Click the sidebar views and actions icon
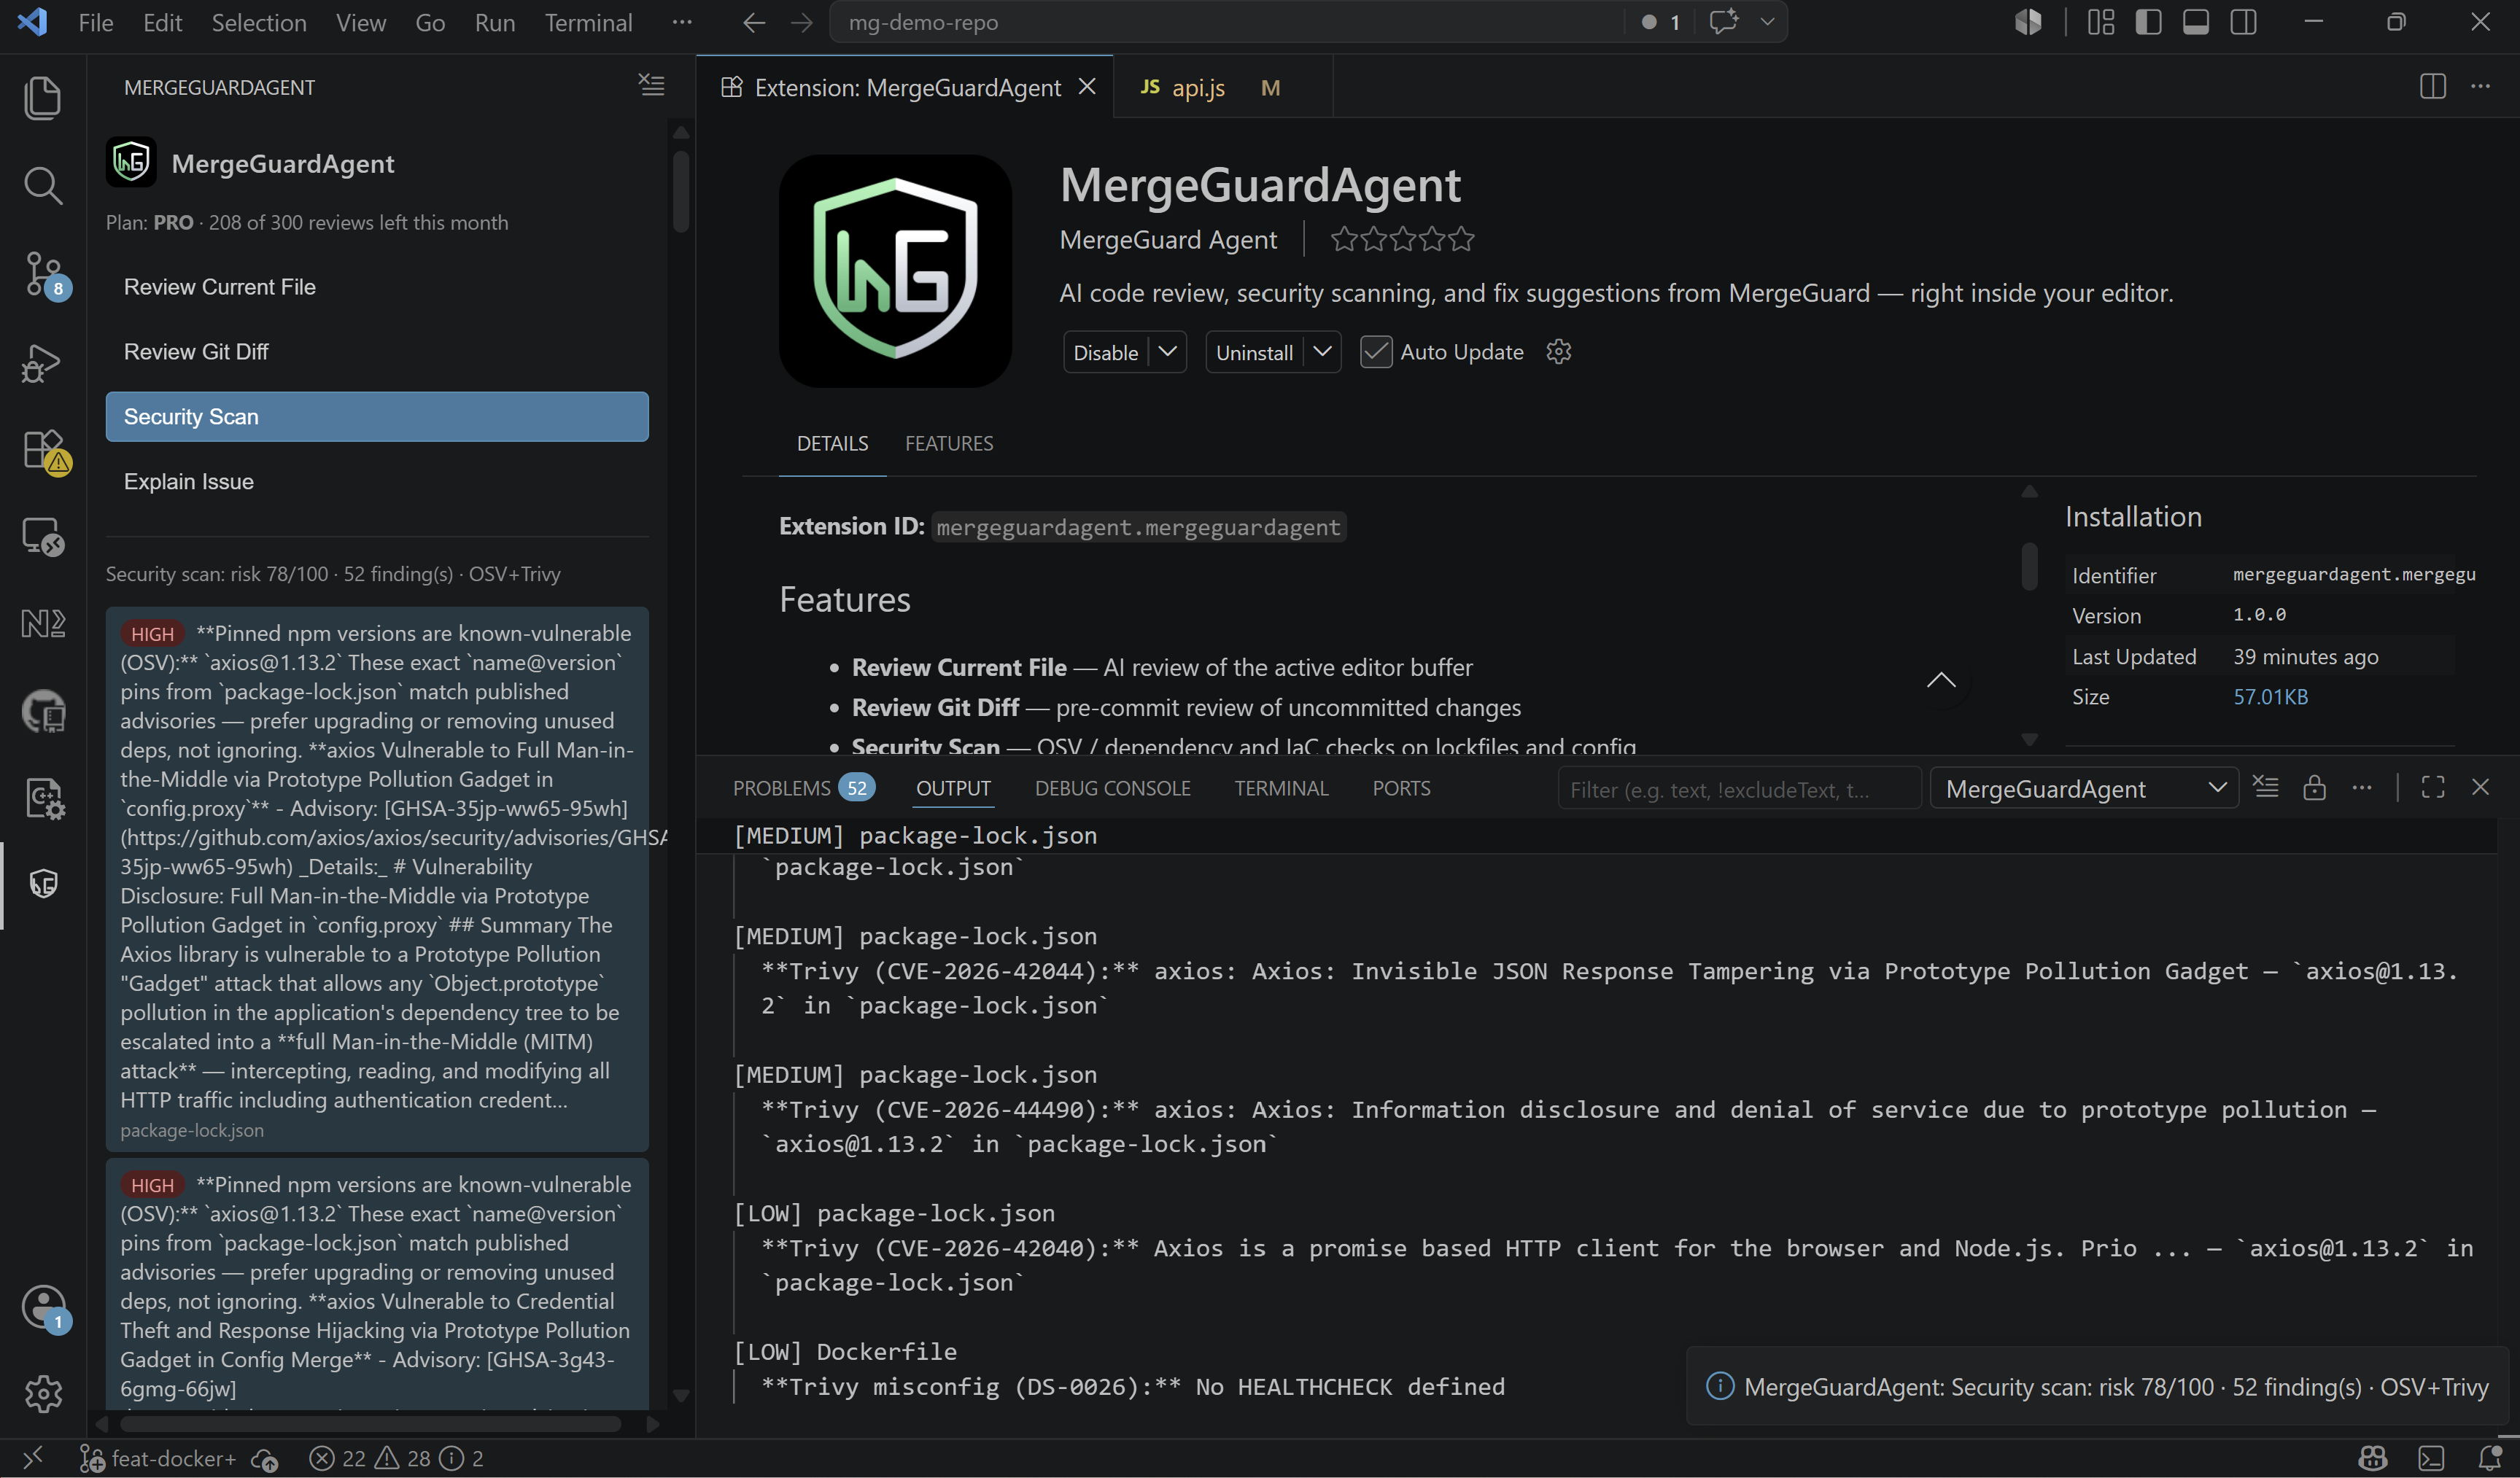 tap(652, 85)
